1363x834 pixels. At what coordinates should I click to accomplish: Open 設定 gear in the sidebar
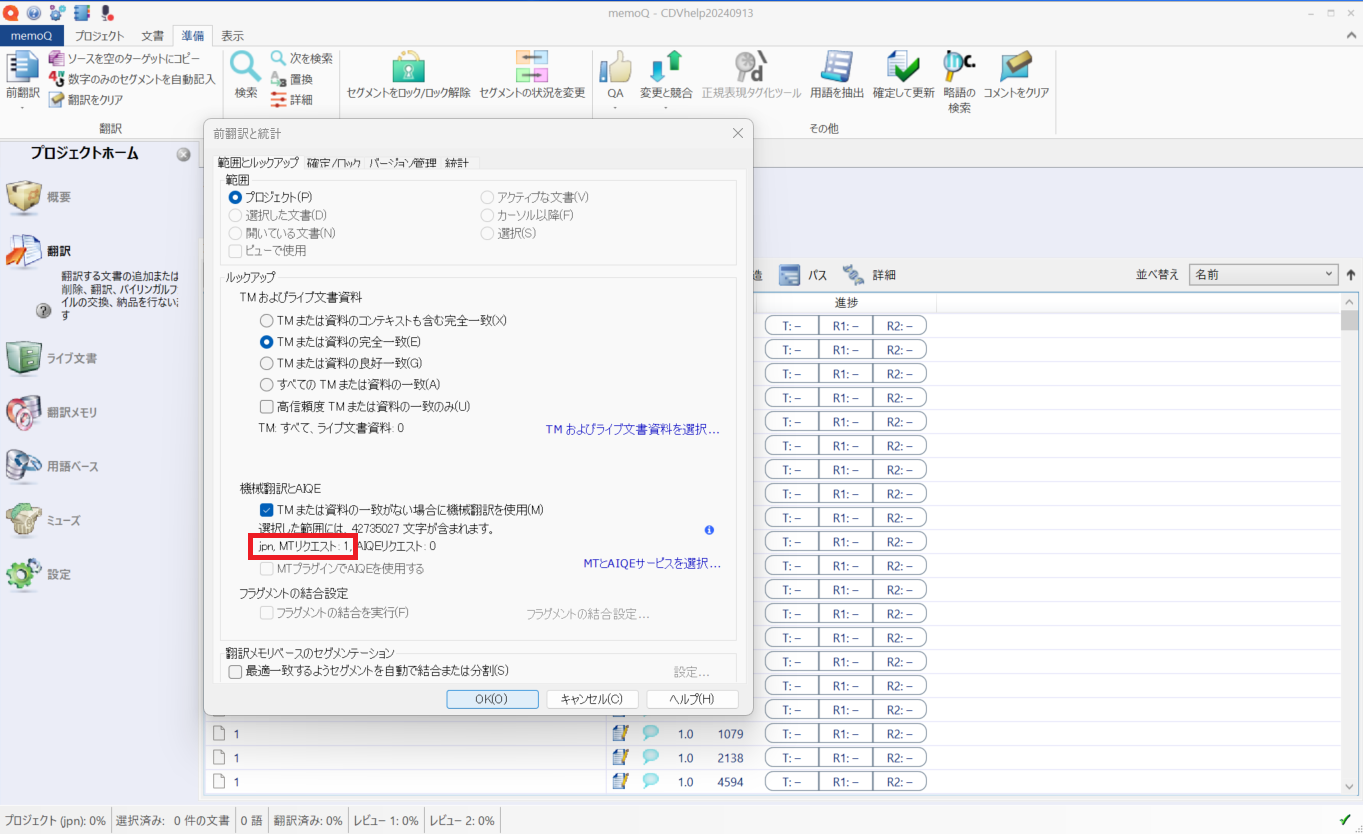click(x=40, y=574)
